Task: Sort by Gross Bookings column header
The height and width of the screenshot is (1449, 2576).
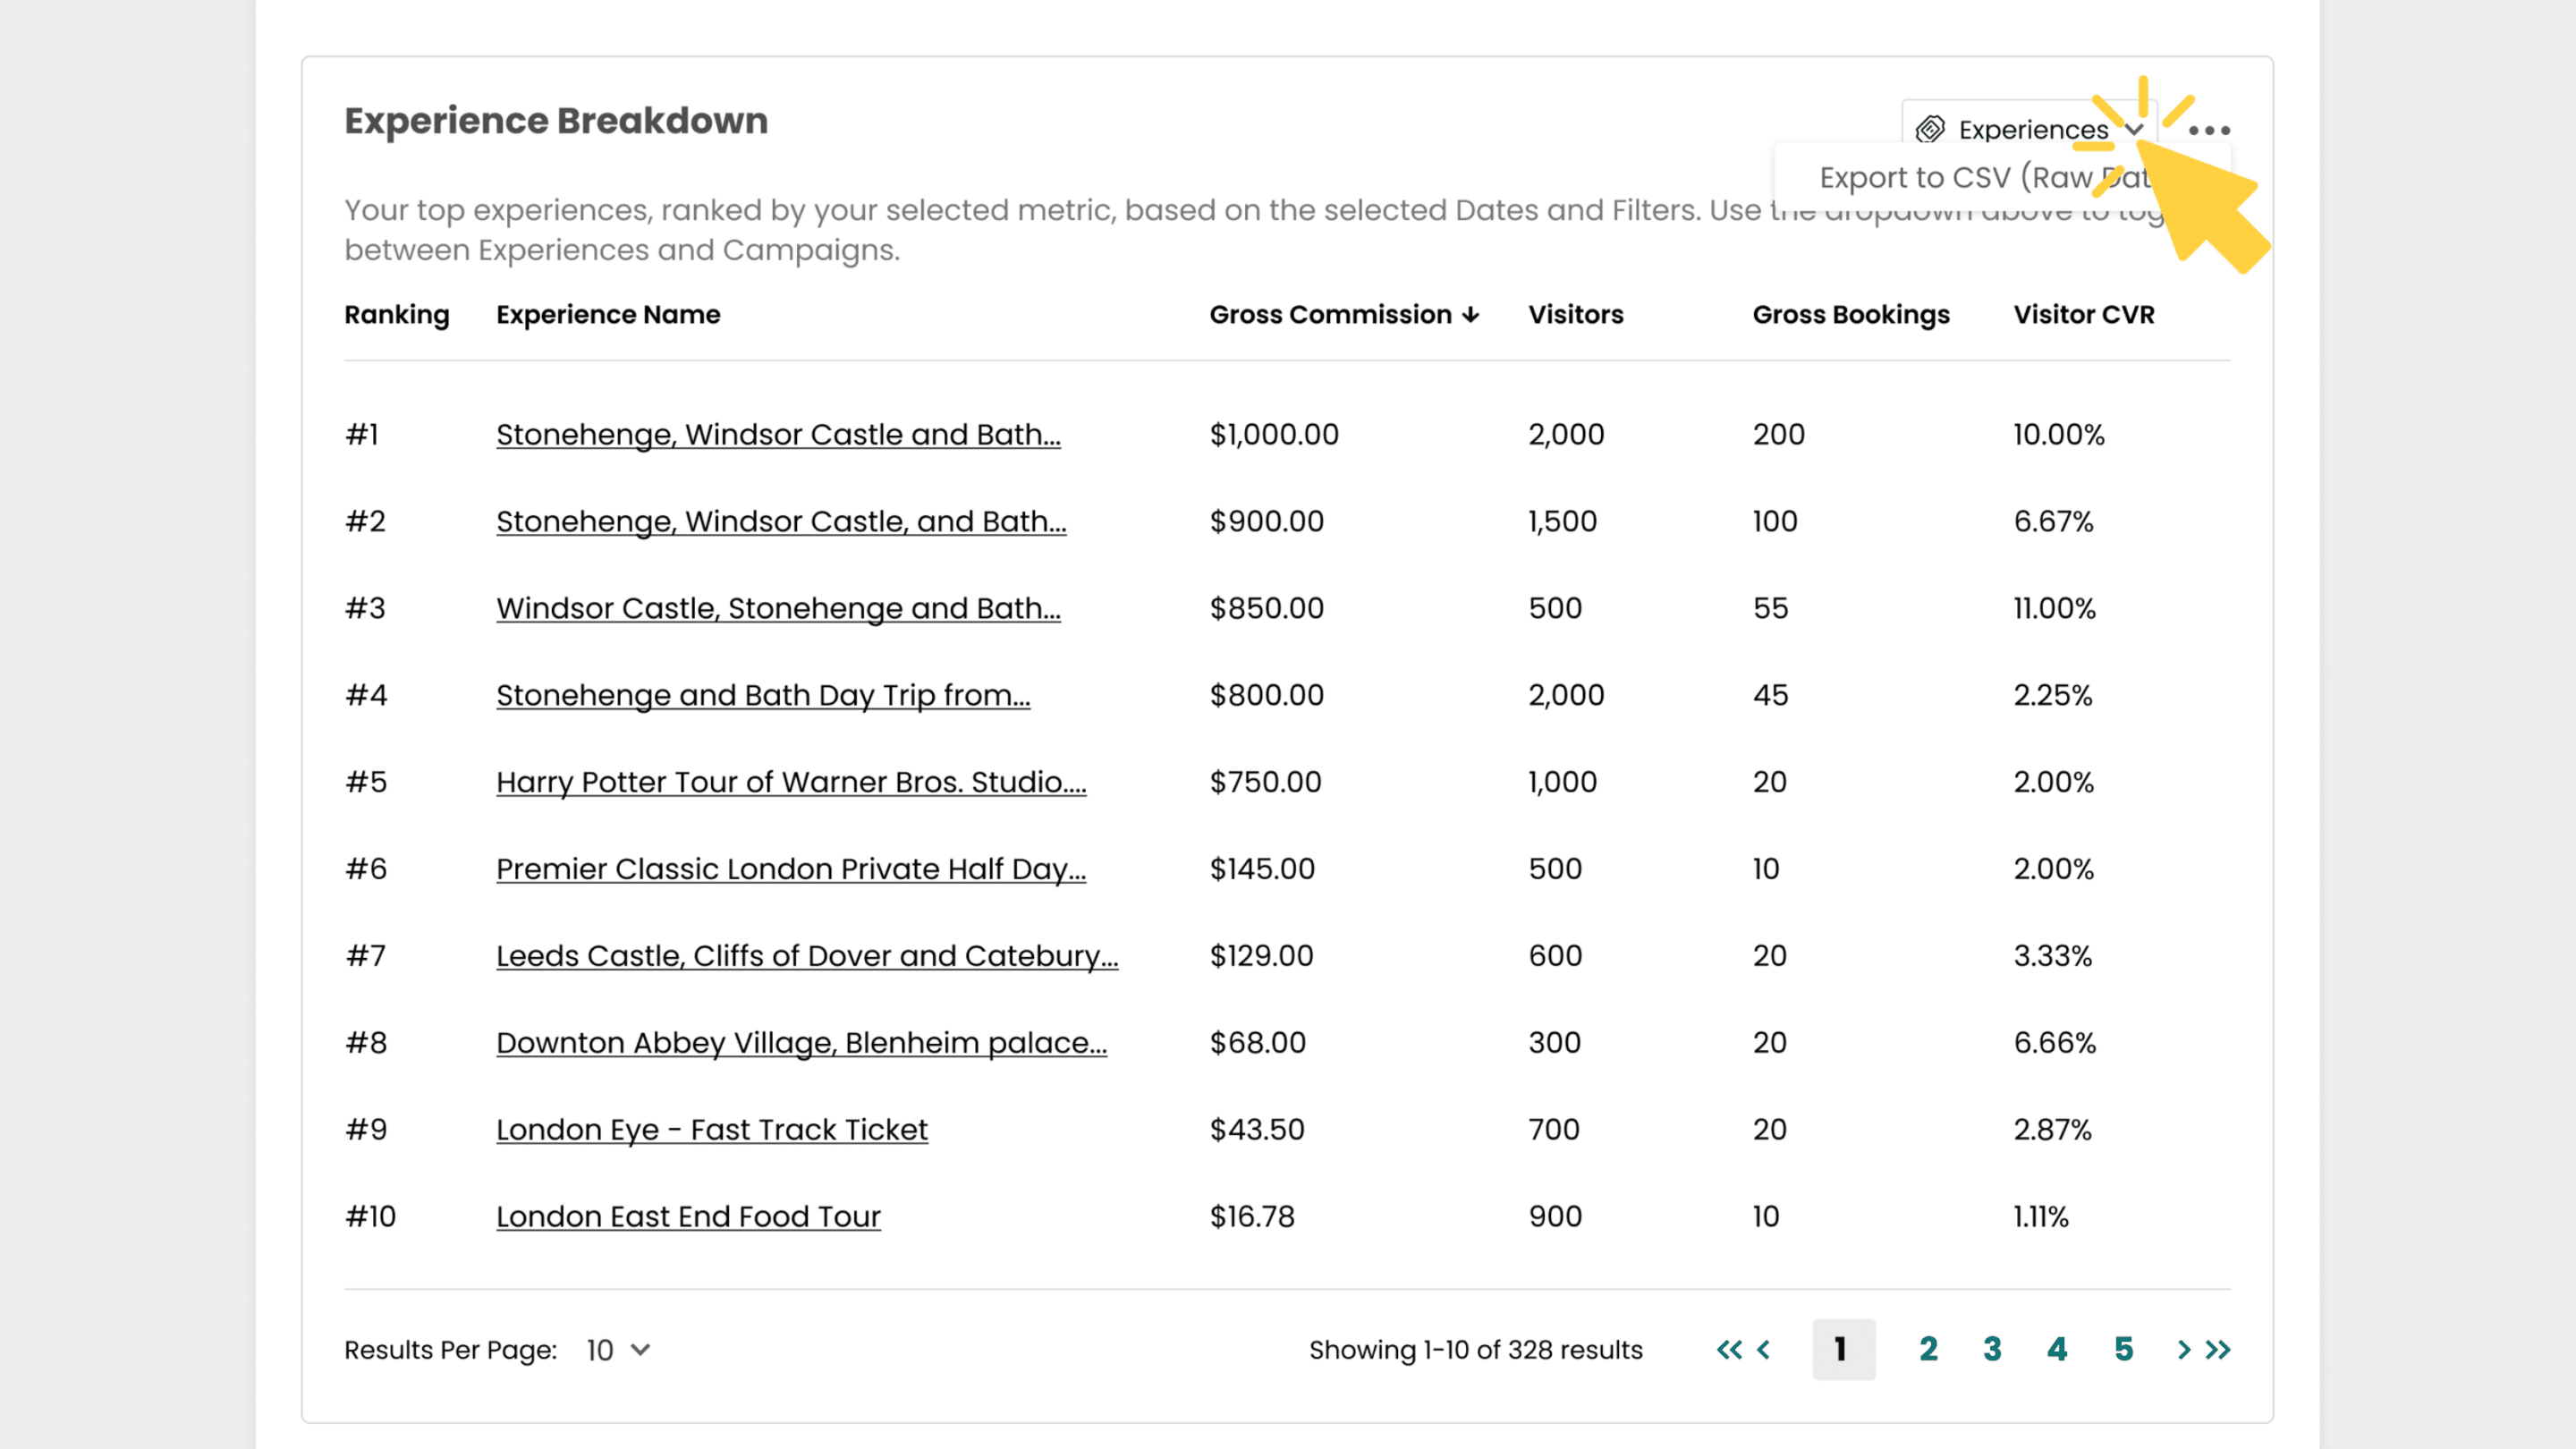Action: click(1851, 315)
